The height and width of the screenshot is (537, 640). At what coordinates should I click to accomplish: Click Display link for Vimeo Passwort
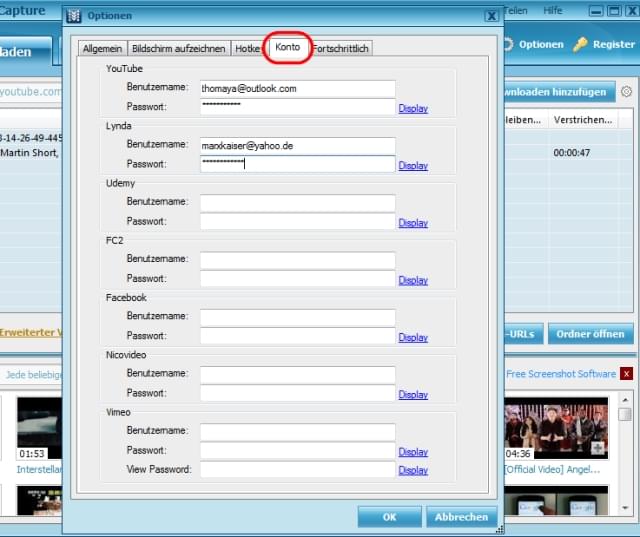point(413,452)
